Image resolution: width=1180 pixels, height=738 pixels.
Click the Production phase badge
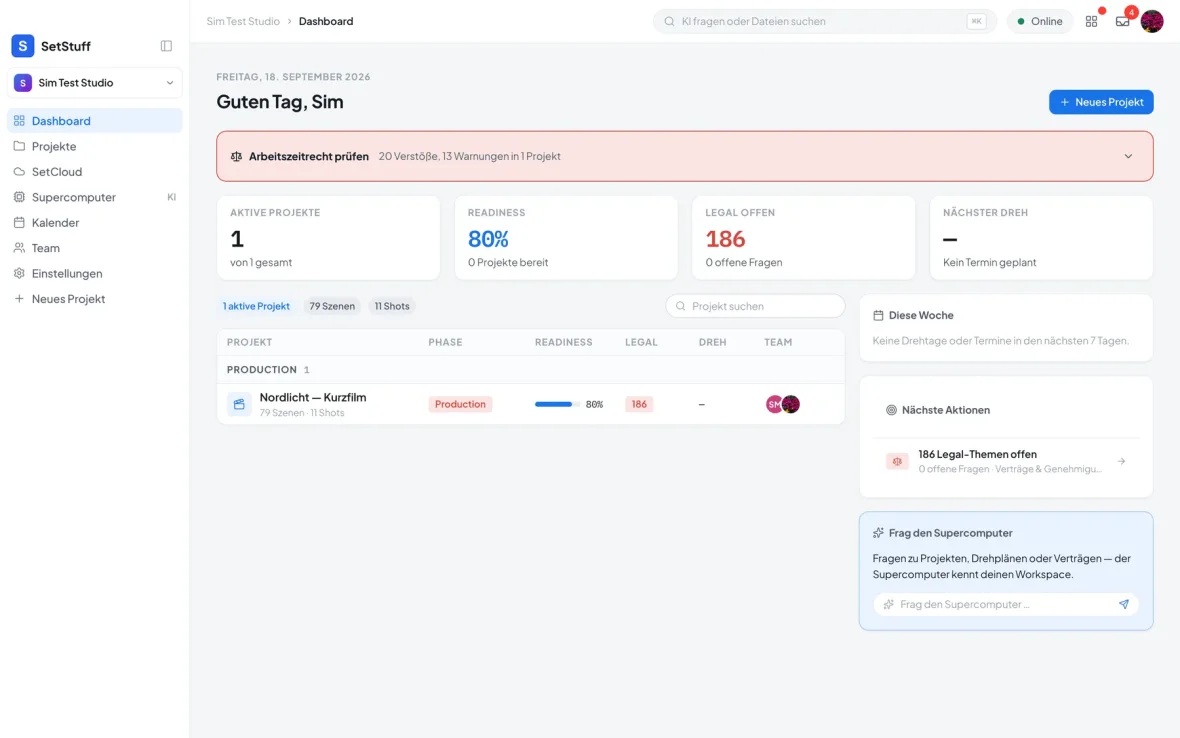point(460,404)
